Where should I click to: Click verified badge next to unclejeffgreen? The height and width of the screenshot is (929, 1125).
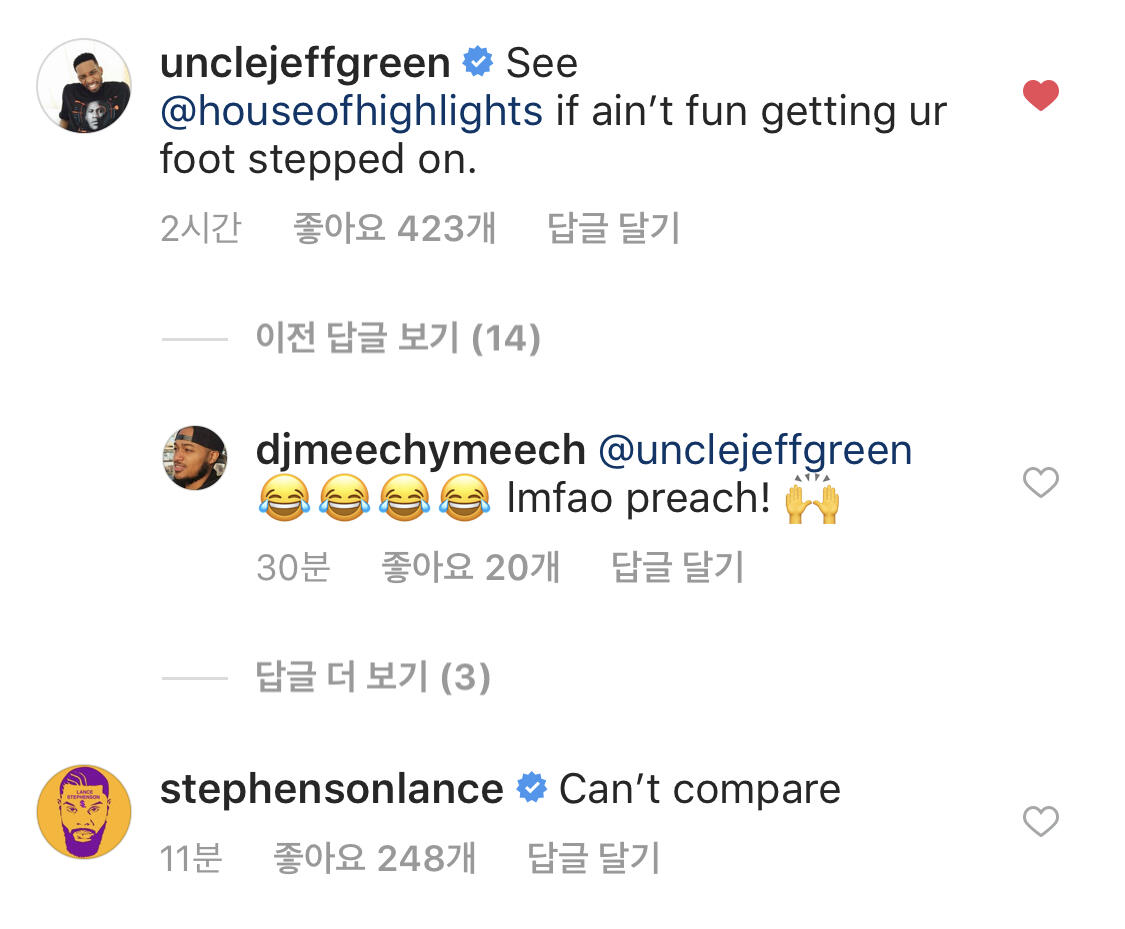pyautogui.click(x=478, y=64)
